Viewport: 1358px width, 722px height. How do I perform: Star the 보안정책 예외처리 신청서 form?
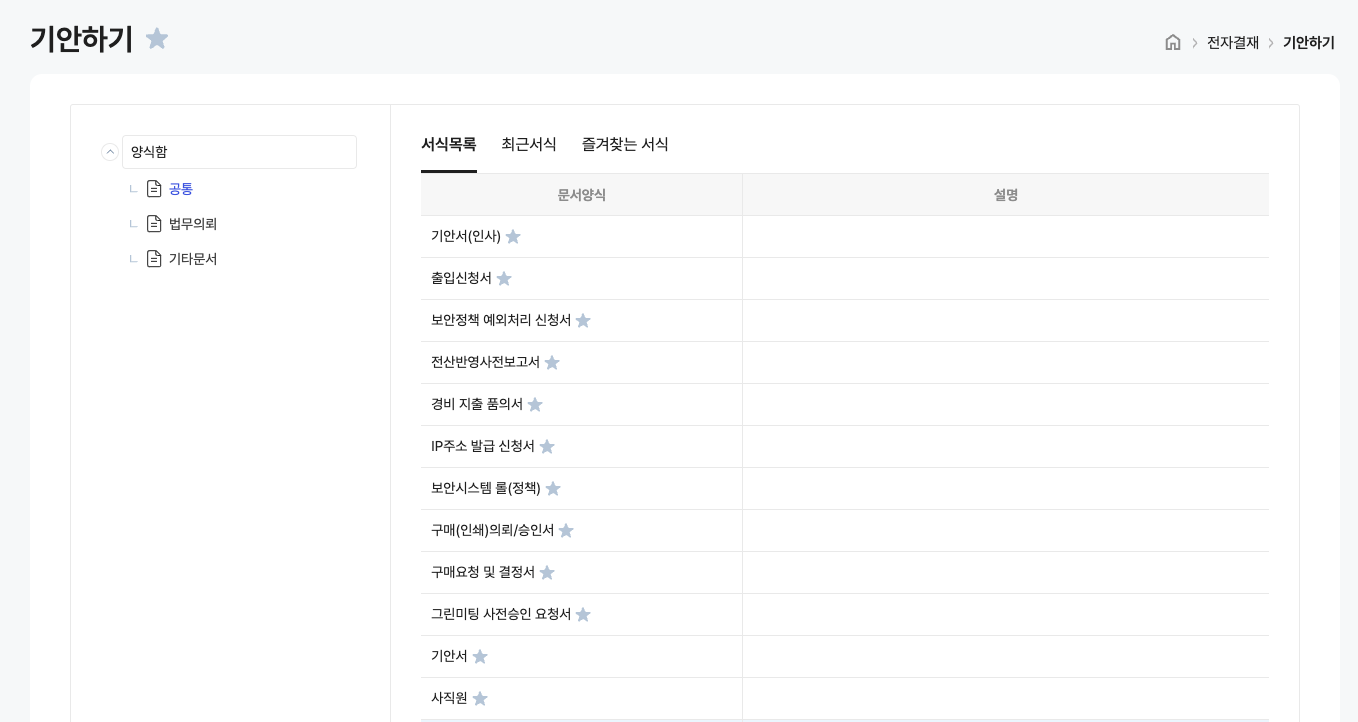(x=583, y=321)
